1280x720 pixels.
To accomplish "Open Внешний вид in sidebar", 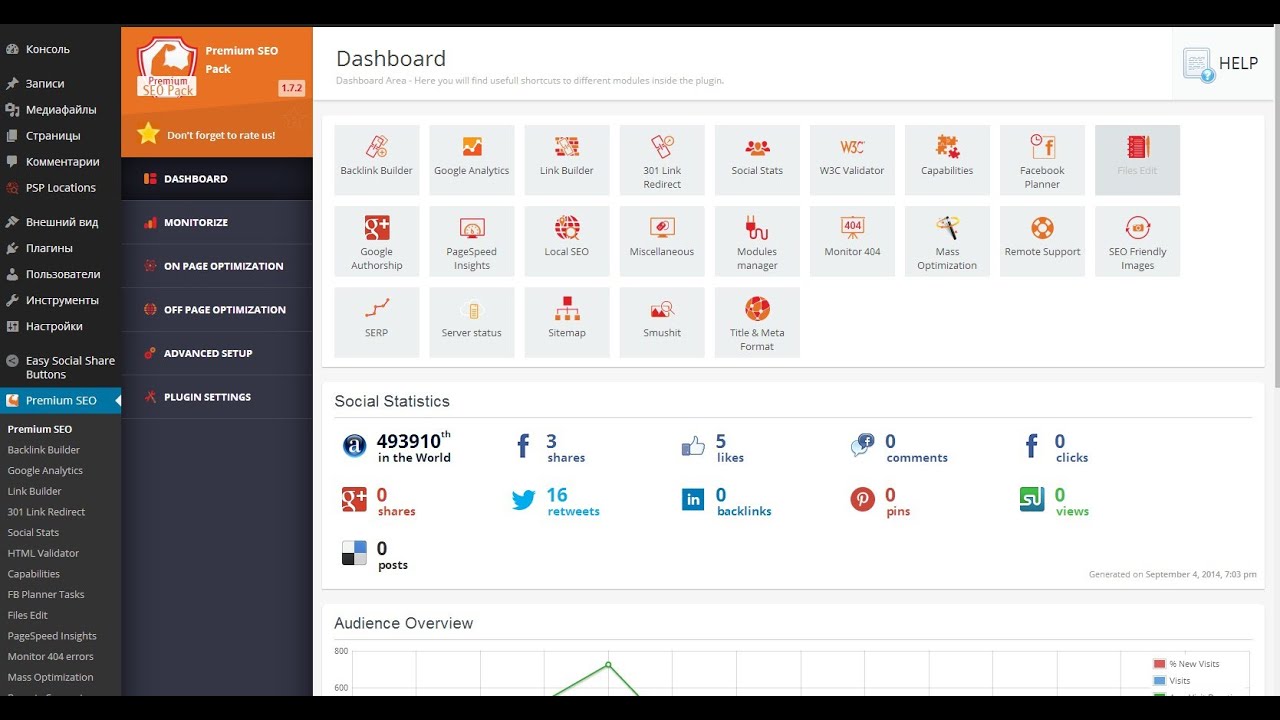I will point(60,222).
